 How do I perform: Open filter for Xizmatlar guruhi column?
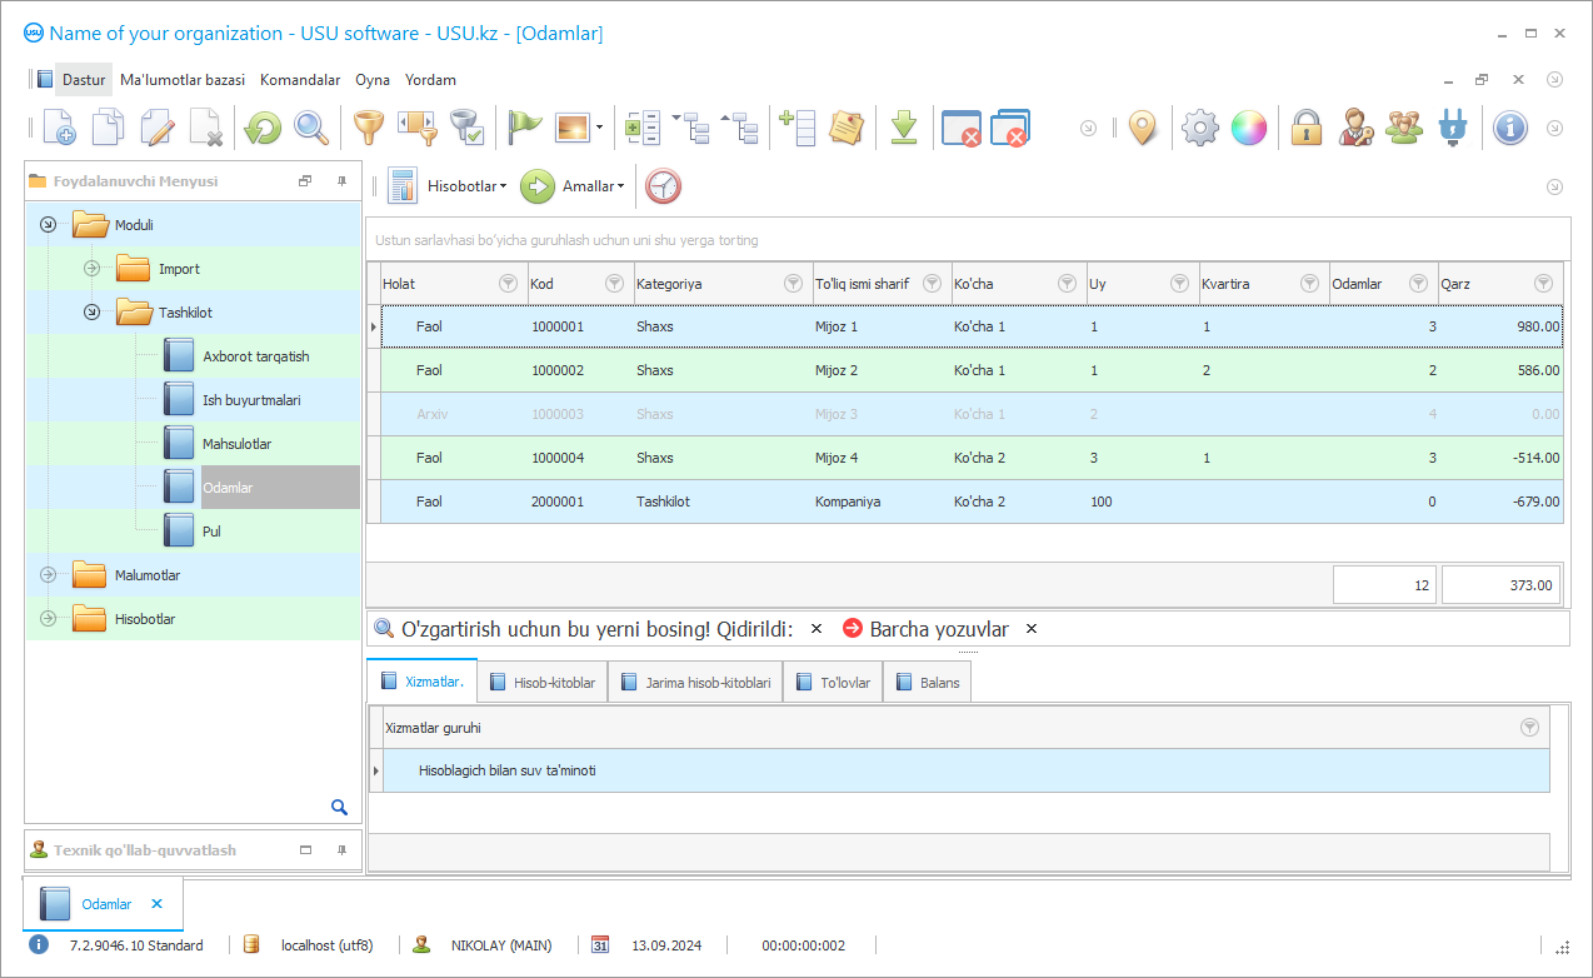click(x=1529, y=728)
